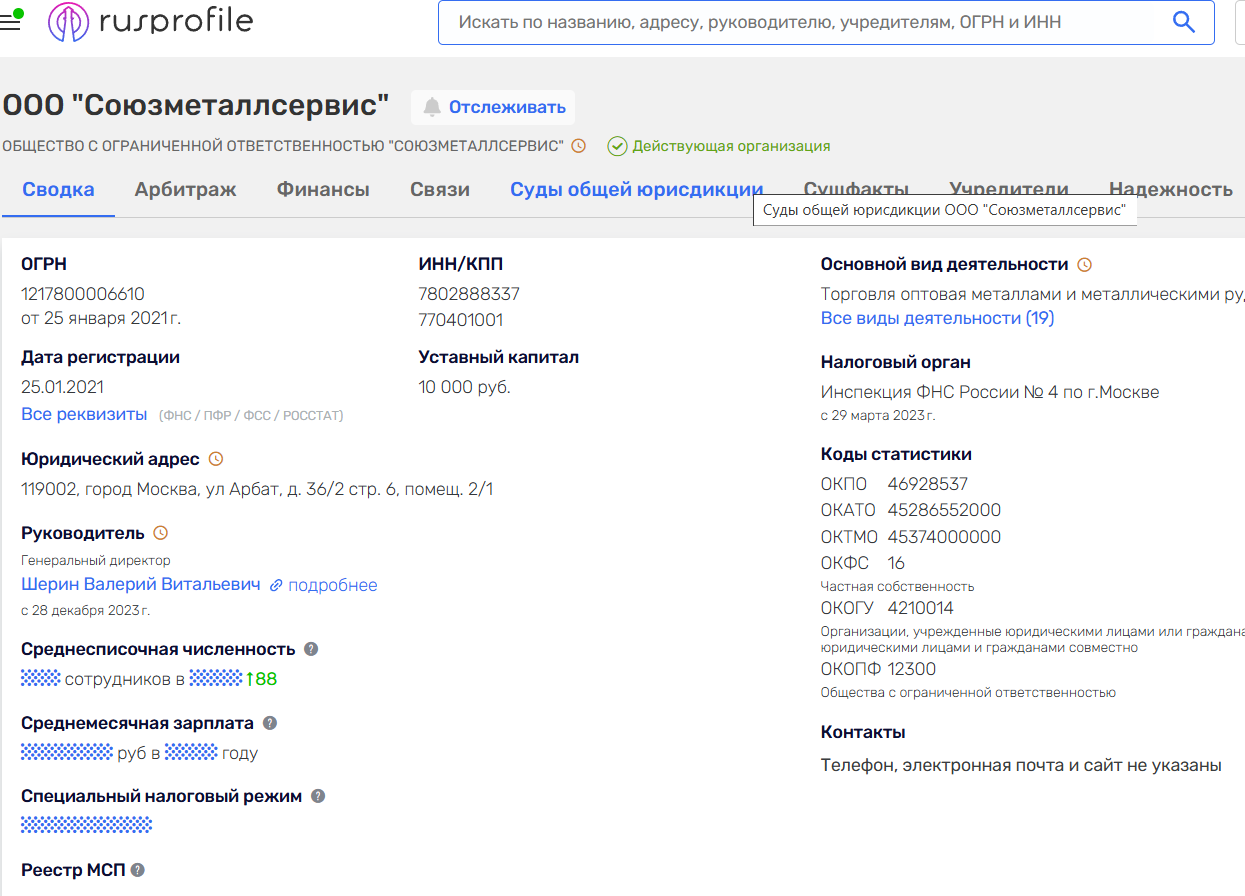Click the hidden employee count placeholder
Image resolution: width=1245 pixels, height=896 pixels.
click(41, 679)
